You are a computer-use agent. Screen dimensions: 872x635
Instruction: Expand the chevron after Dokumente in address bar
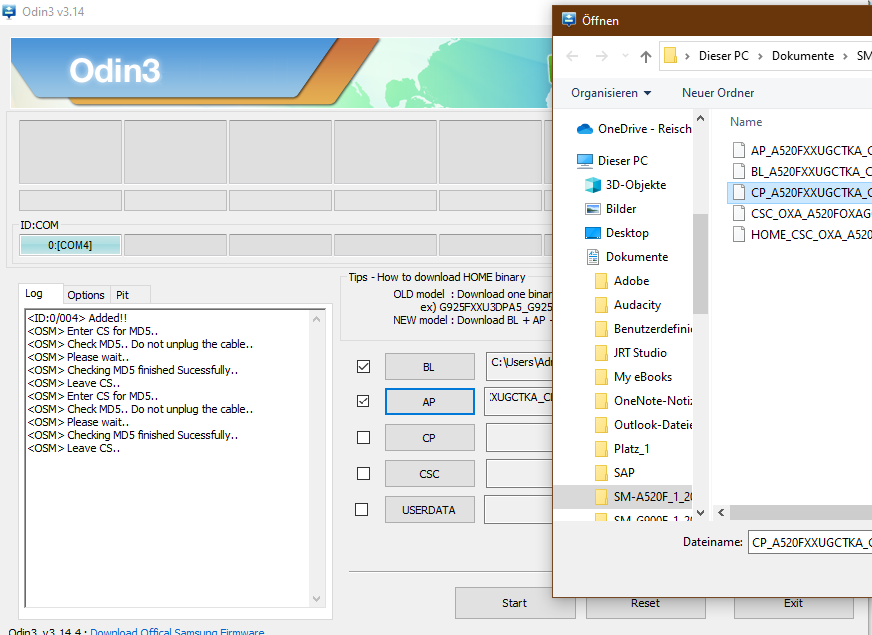845,56
